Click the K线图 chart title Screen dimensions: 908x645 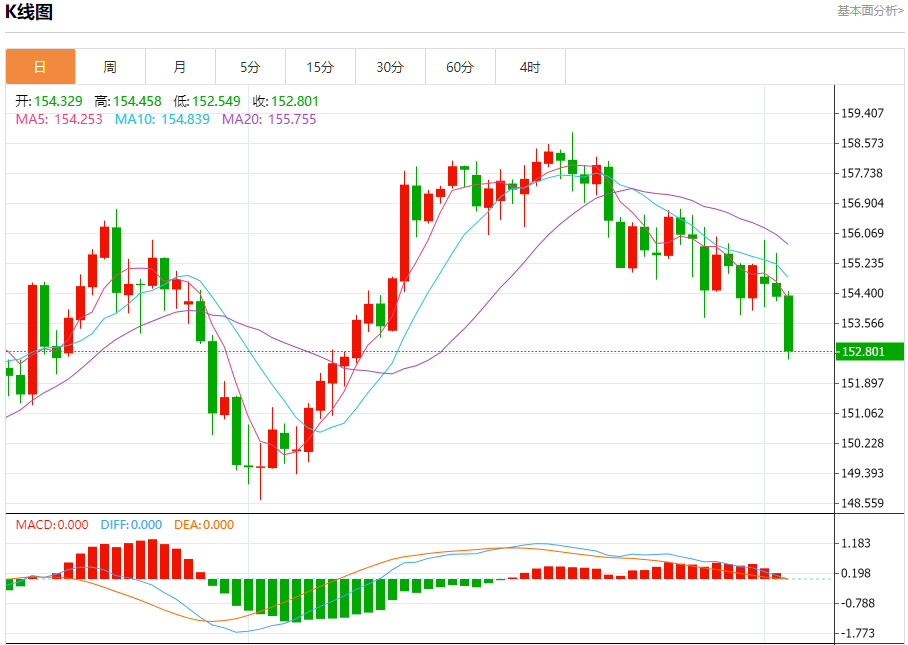click(x=29, y=12)
